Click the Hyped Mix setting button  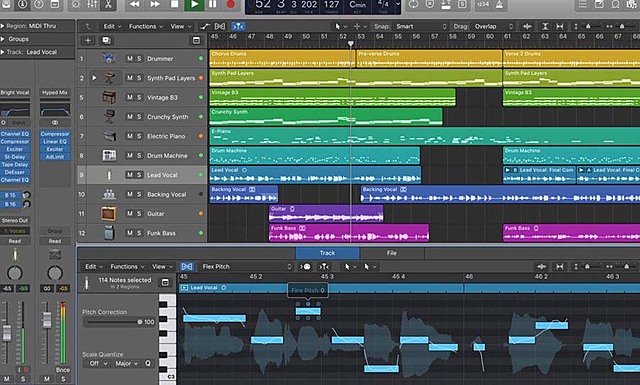tap(55, 93)
